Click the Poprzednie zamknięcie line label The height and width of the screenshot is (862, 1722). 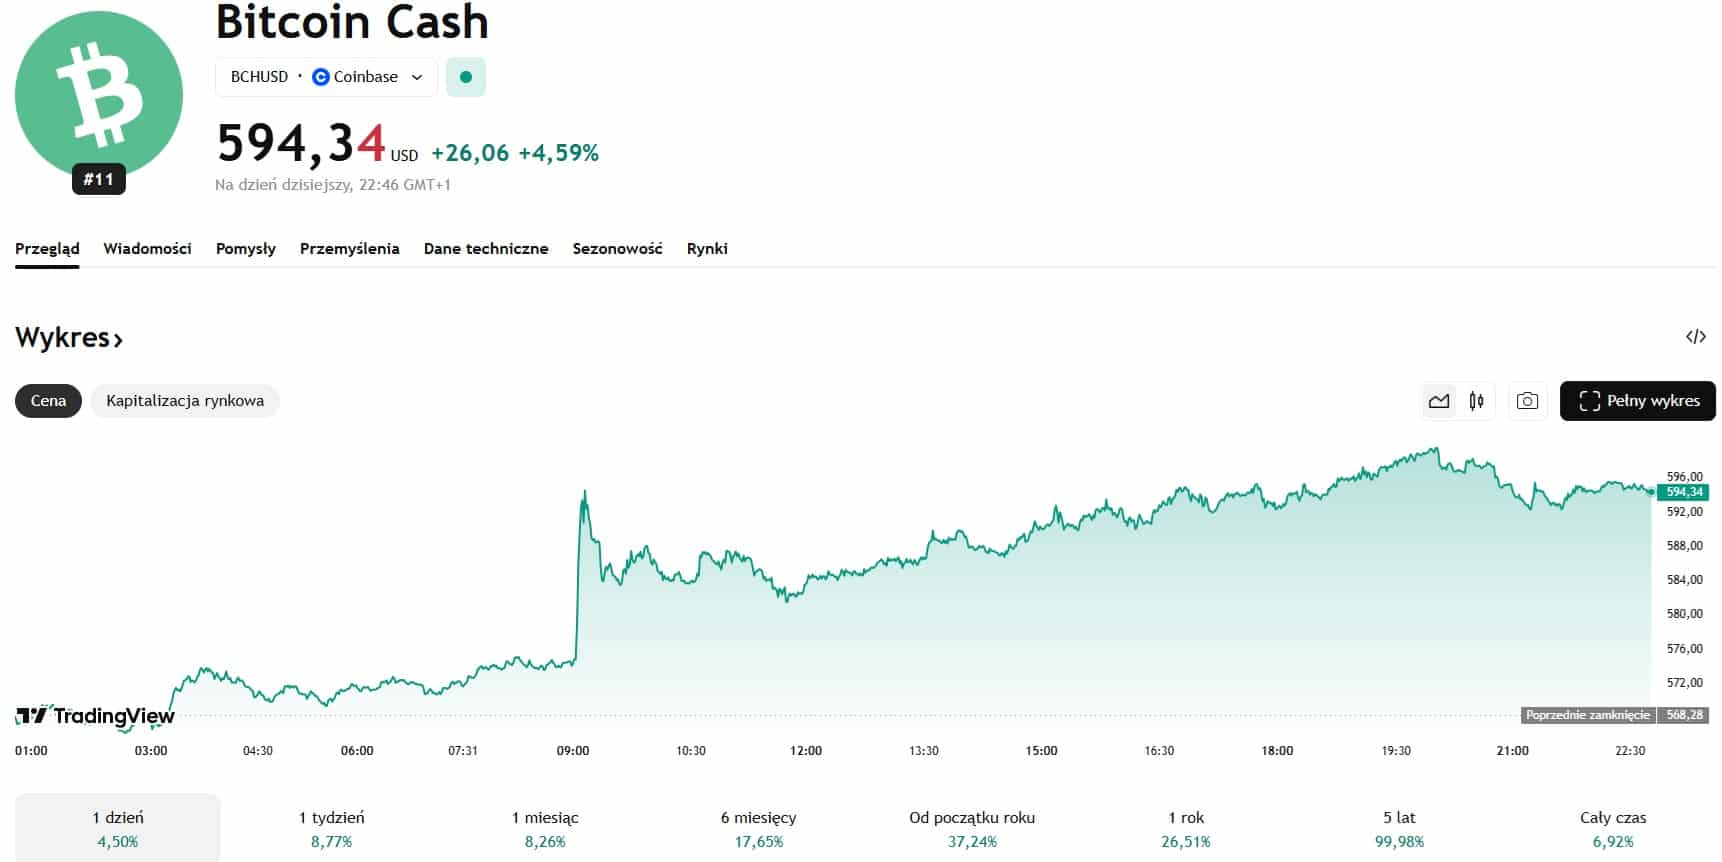click(1587, 715)
